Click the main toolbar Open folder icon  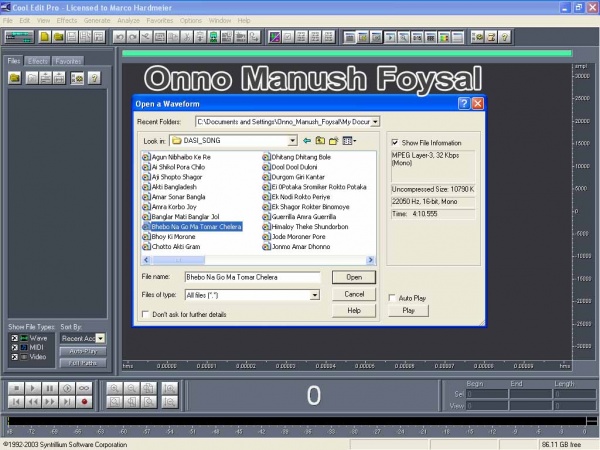pyautogui.click(x=58, y=37)
